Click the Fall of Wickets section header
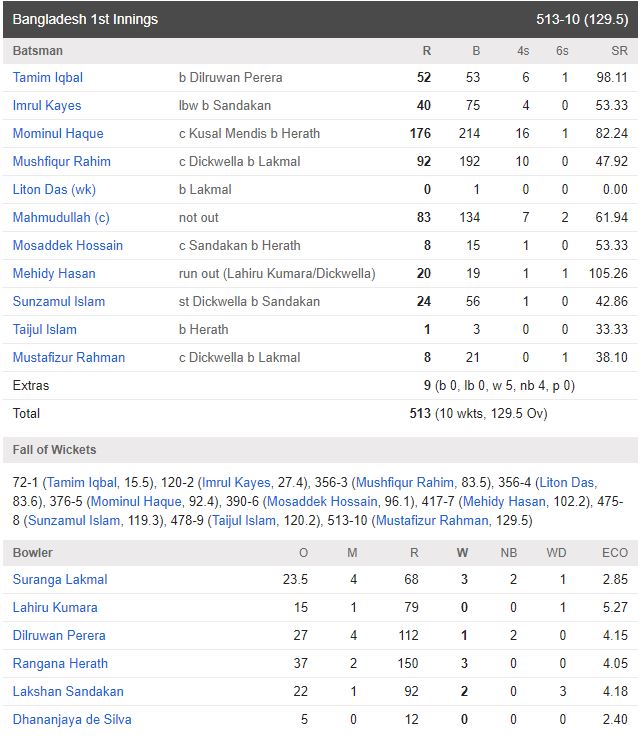This screenshot has width=643, height=737. 55,450
